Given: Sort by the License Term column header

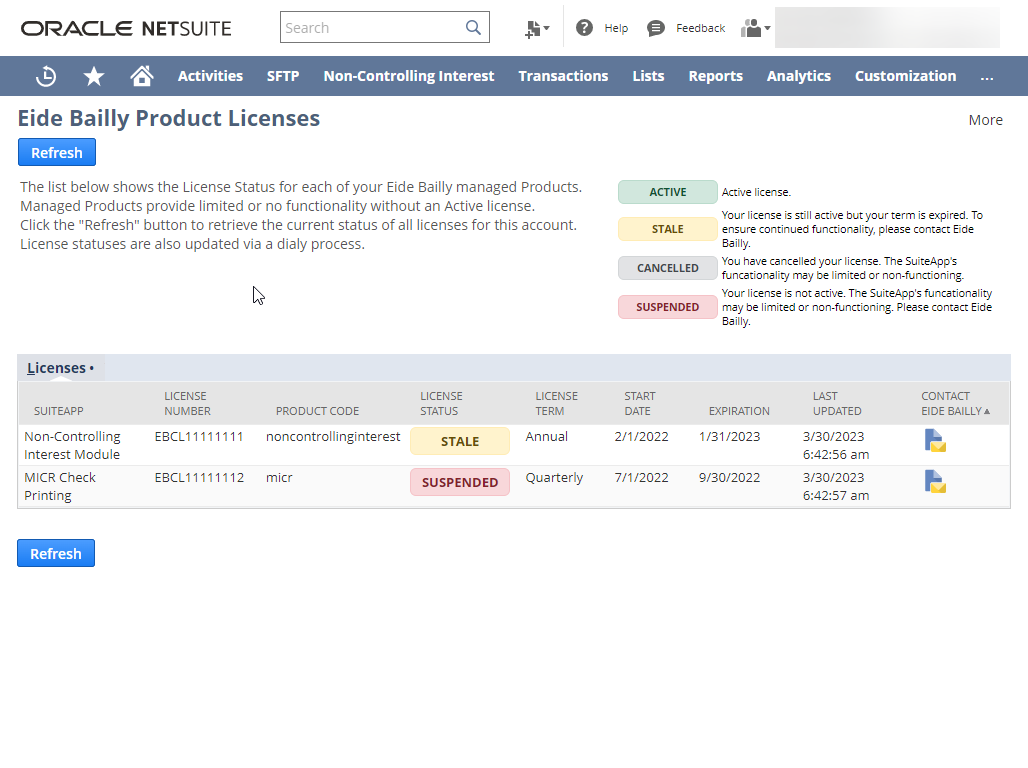Looking at the screenshot, I should [556, 403].
